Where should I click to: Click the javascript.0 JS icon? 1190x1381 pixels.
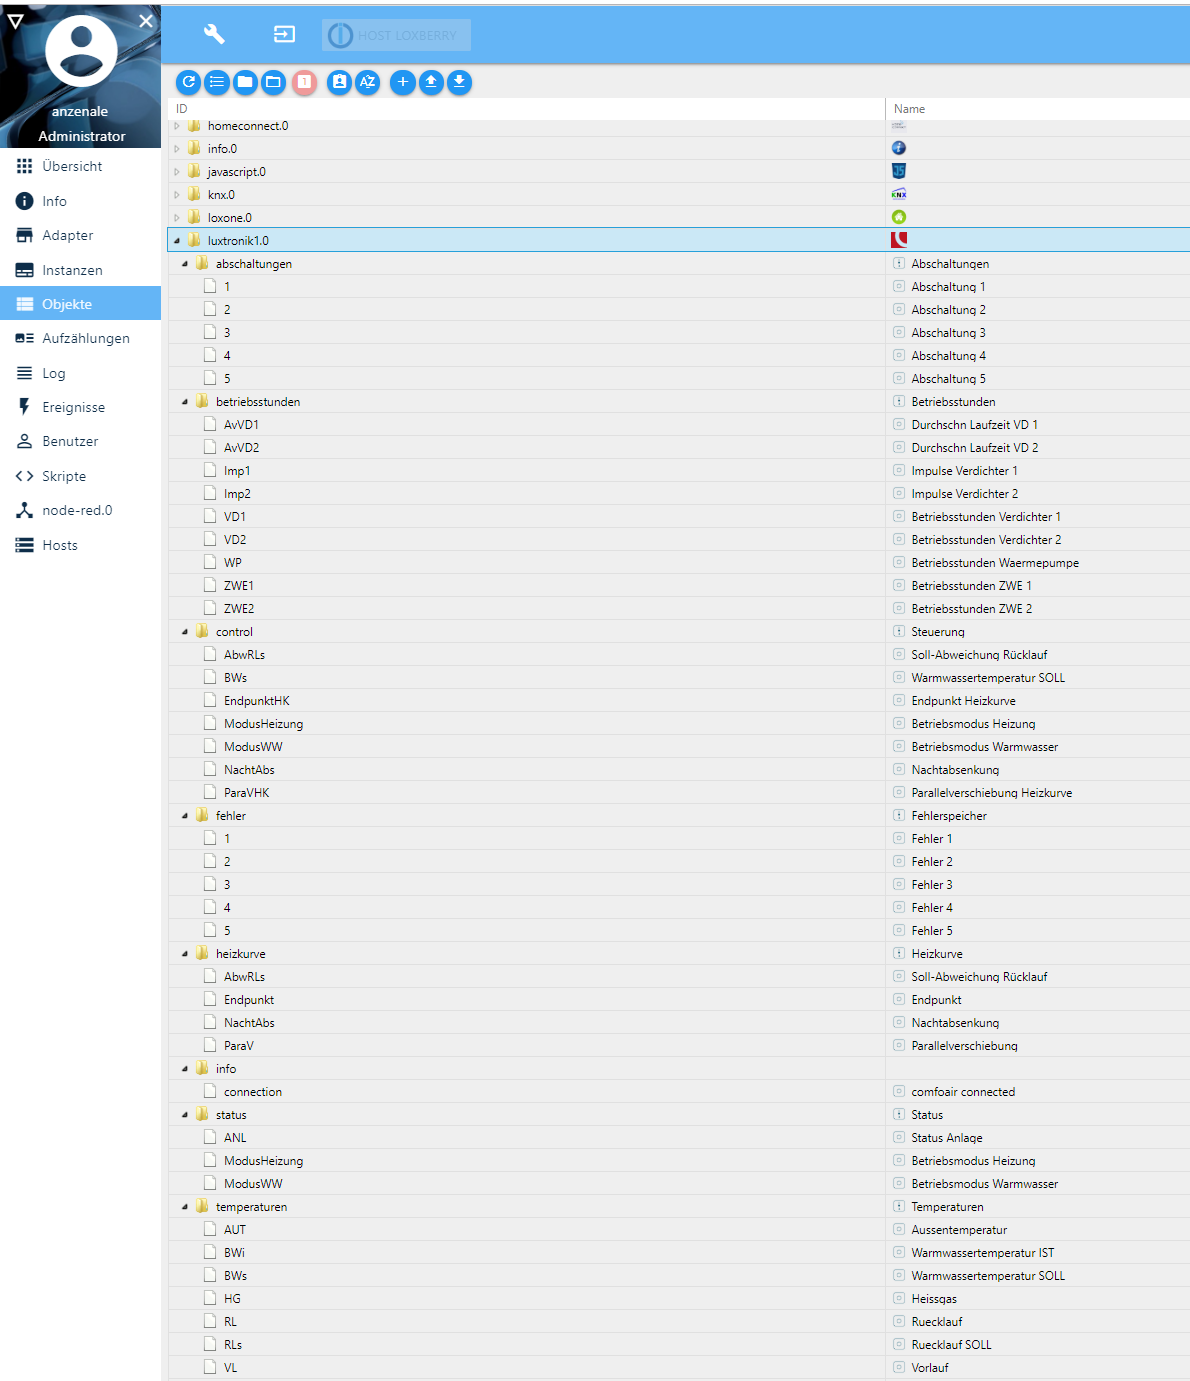(x=899, y=171)
